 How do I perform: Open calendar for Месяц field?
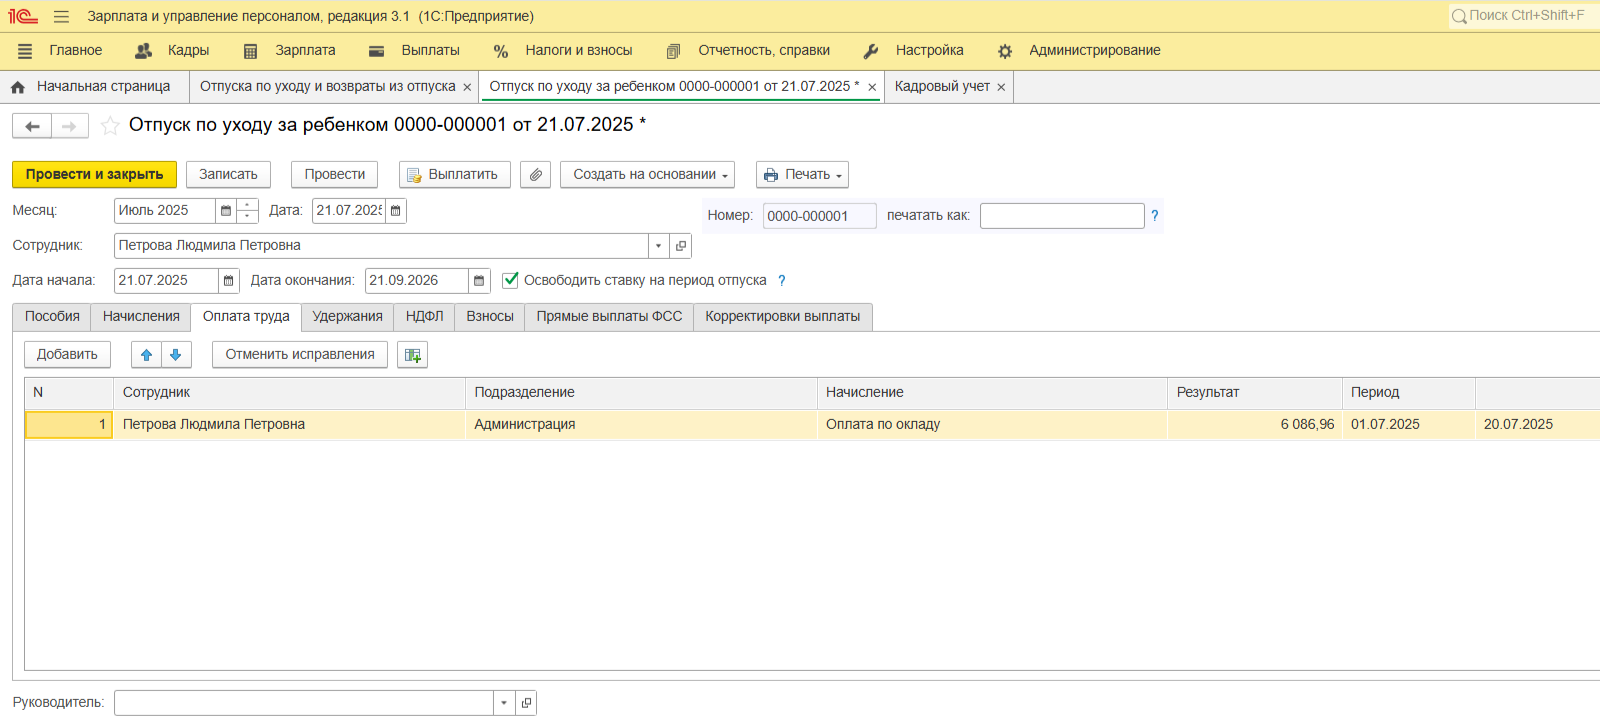[x=226, y=211]
